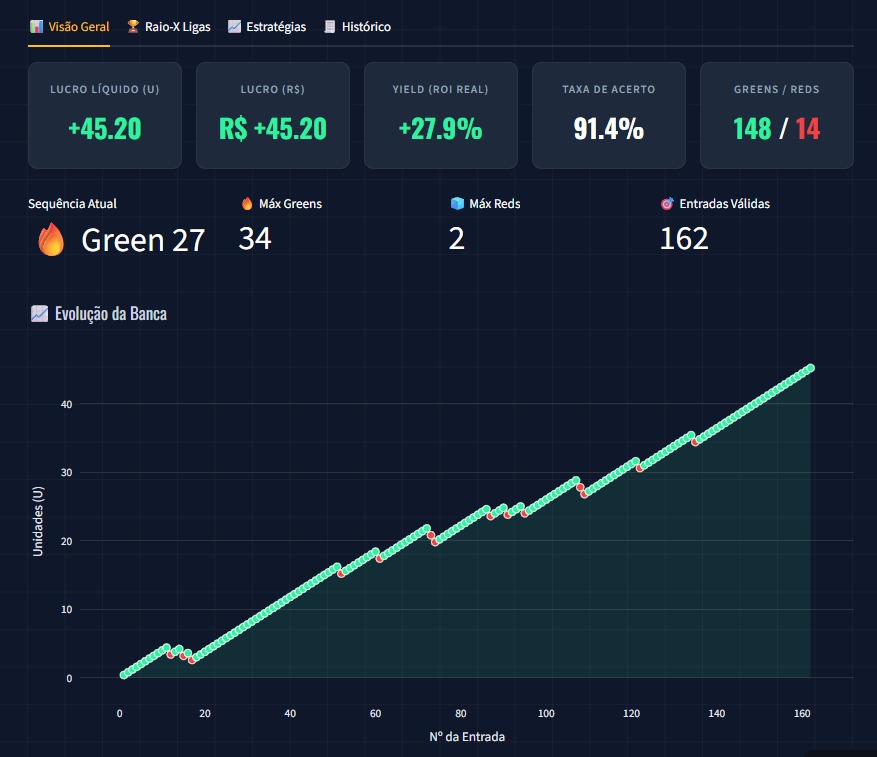This screenshot has height=757, width=877.
Task: Switch to the Raio-X Ligas tab
Action: [169, 27]
